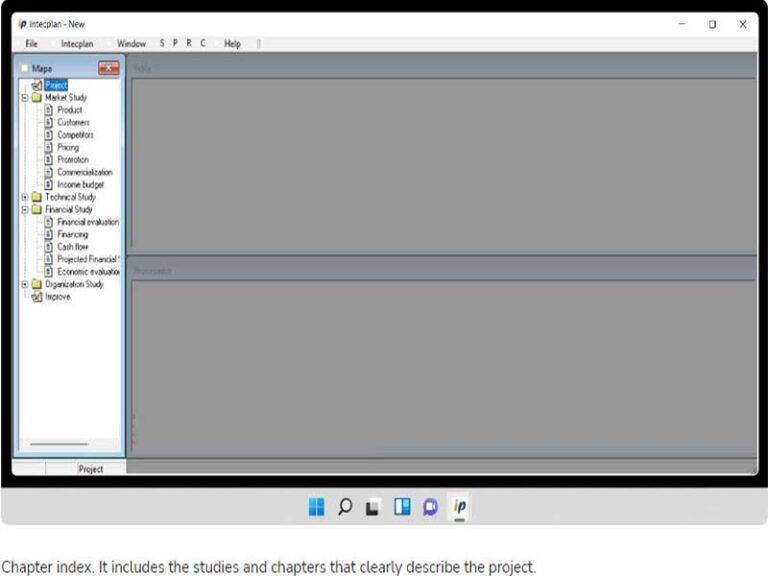Open taskbar Search
The width and height of the screenshot is (768, 576).
345,506
